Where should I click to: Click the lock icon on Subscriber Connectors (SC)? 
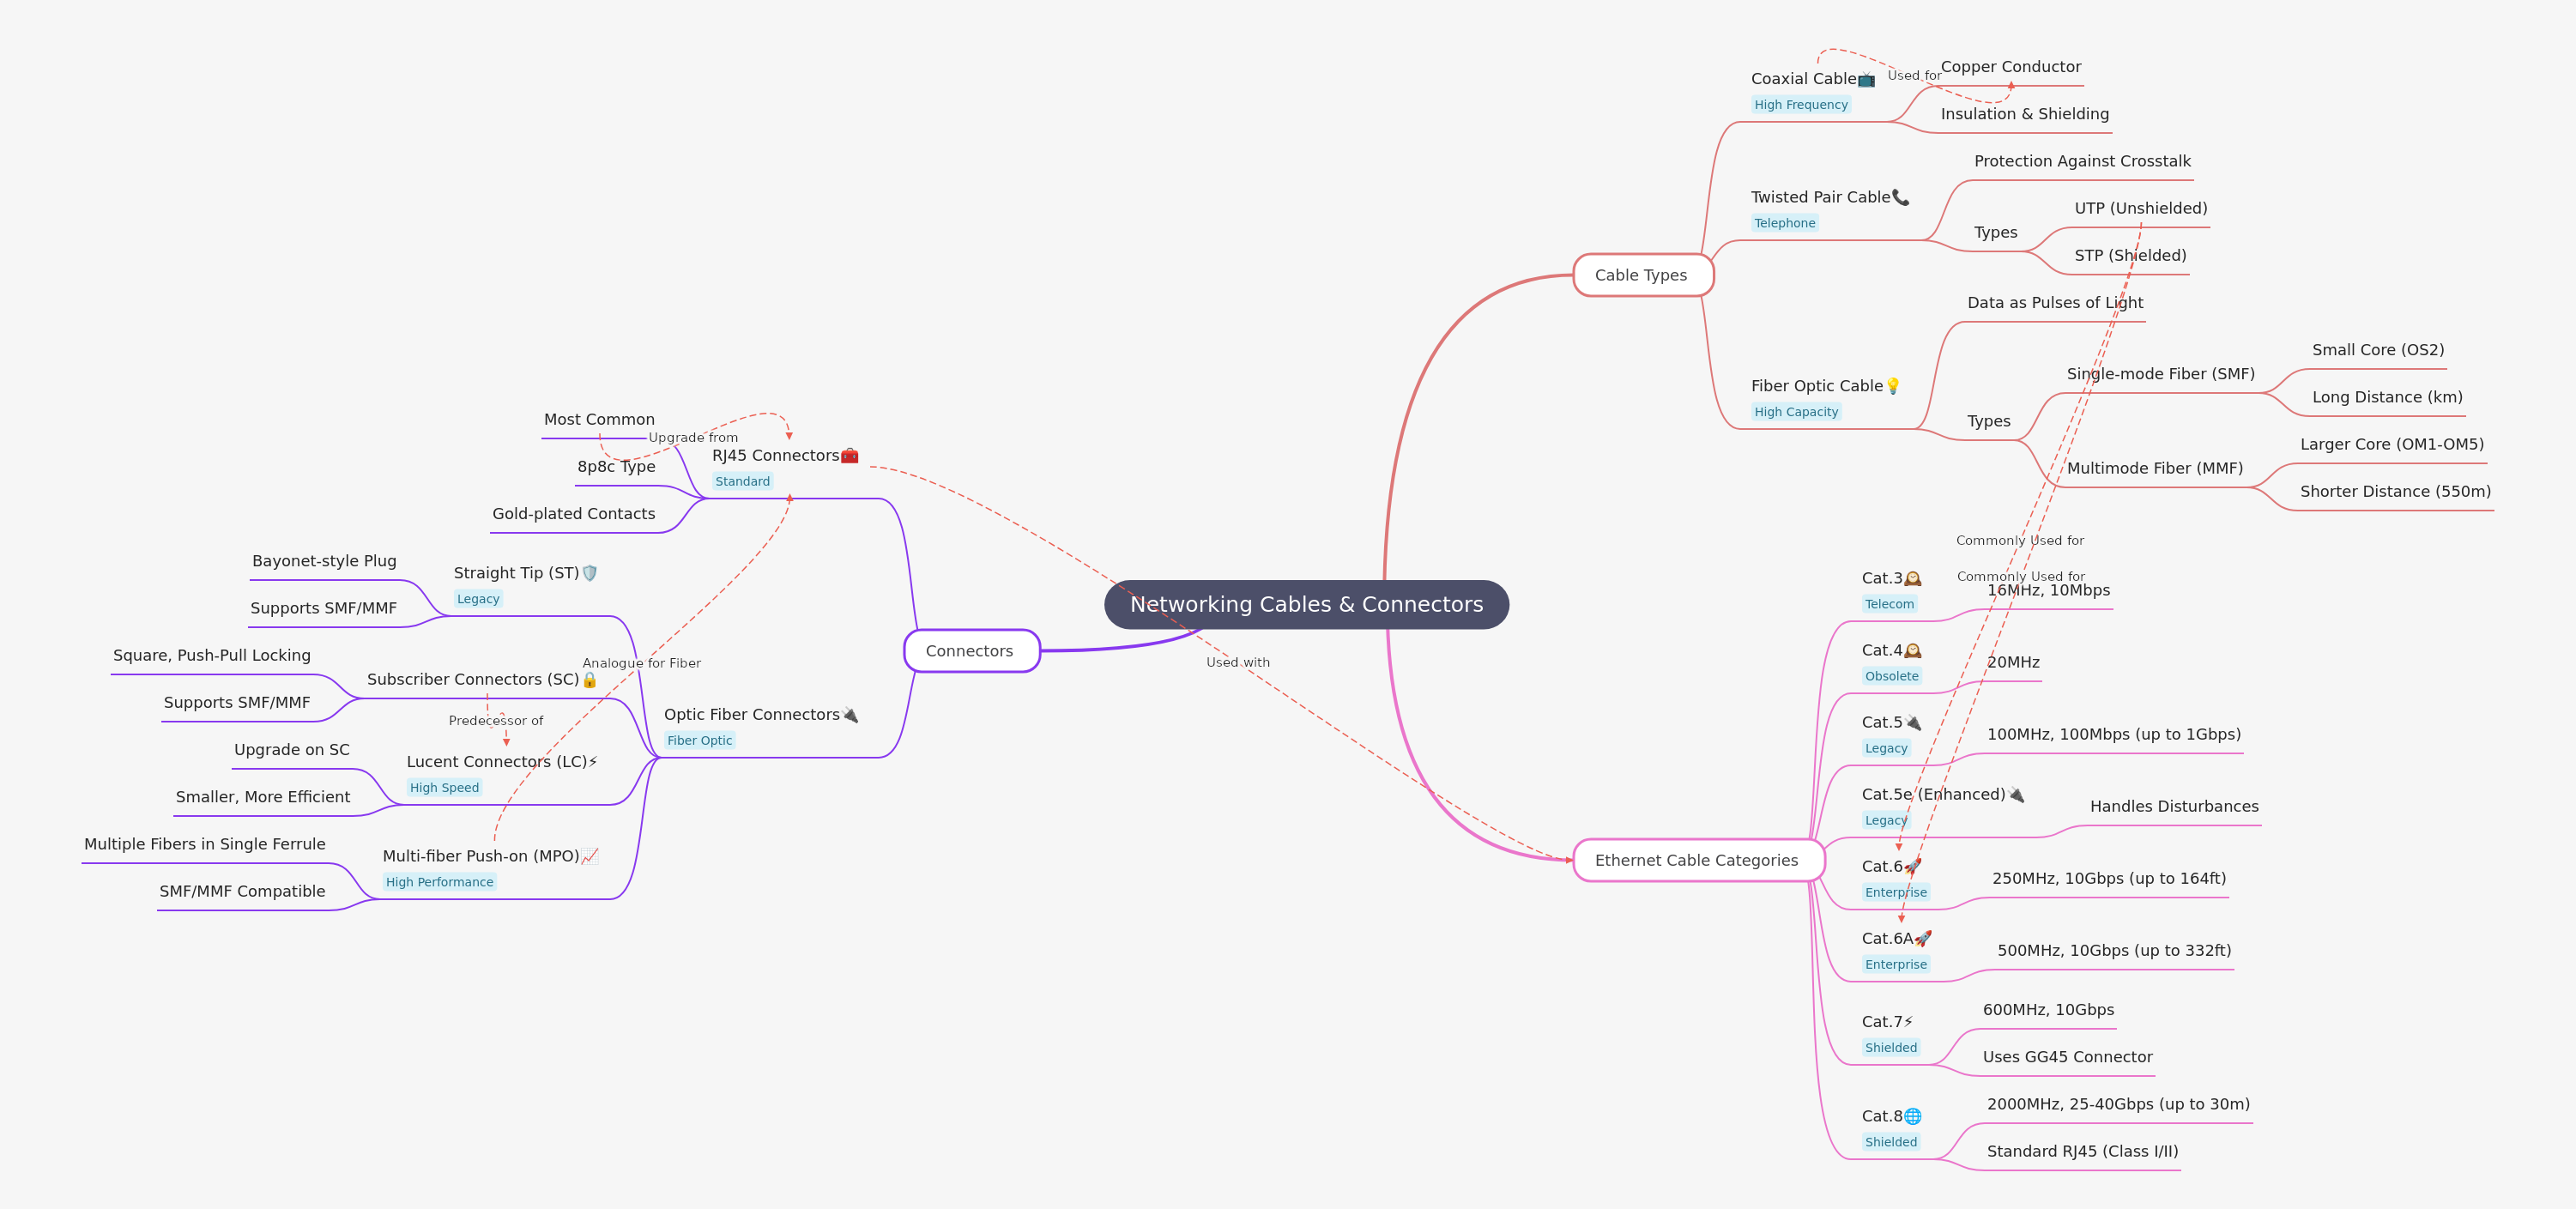click(x=589, y=680)
